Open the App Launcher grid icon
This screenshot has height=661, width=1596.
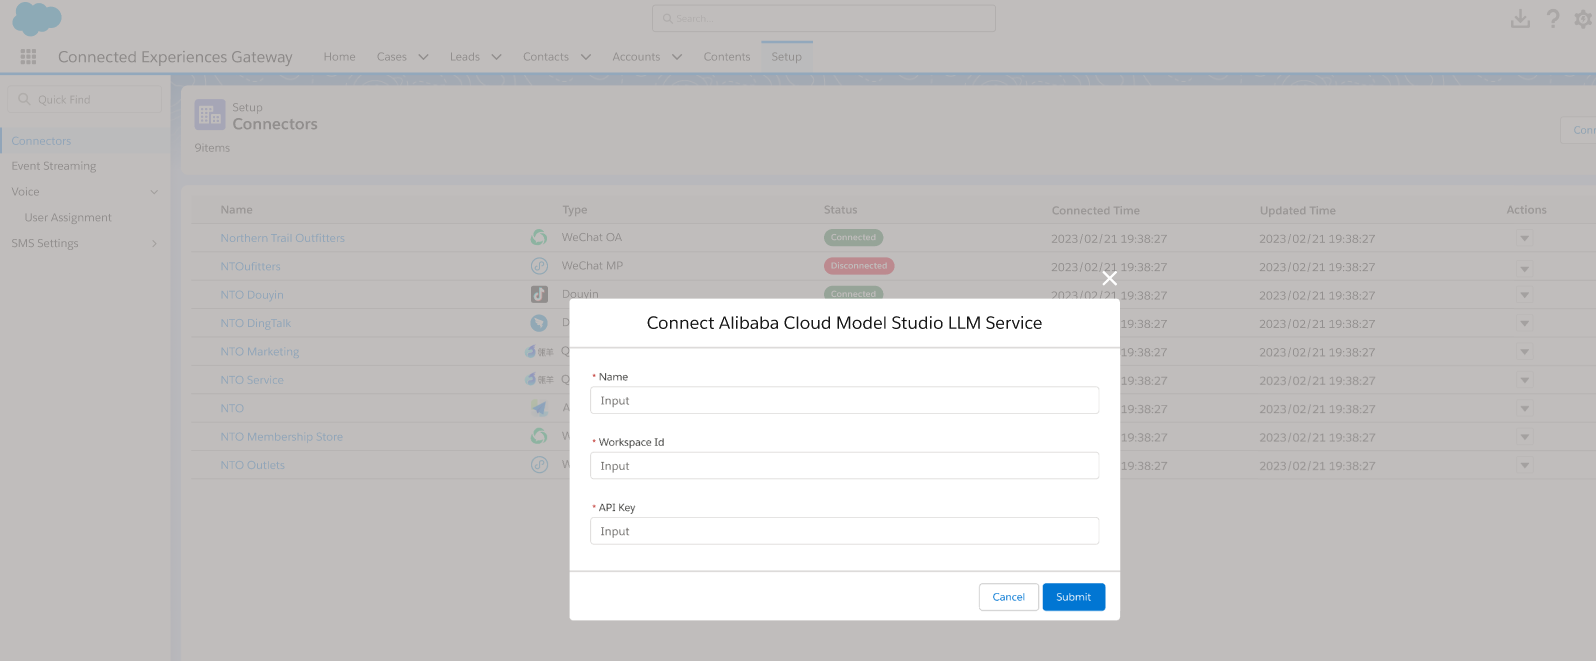pyautogui.click(x=28, y=57)
